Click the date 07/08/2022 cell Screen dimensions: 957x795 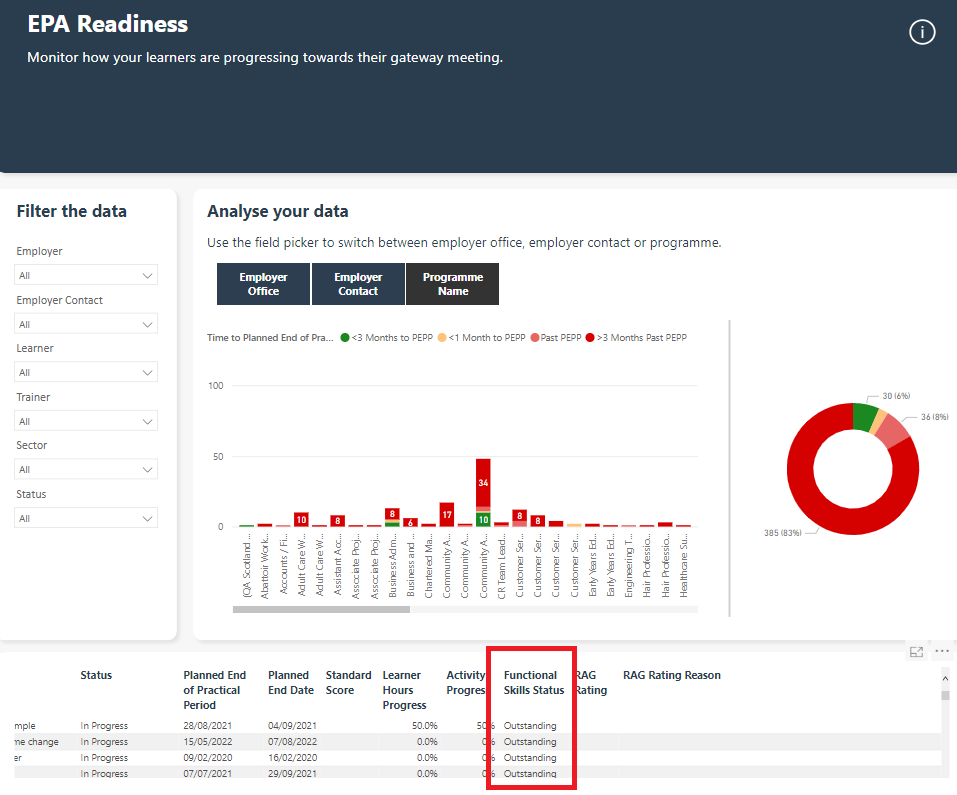pos(292,741)
